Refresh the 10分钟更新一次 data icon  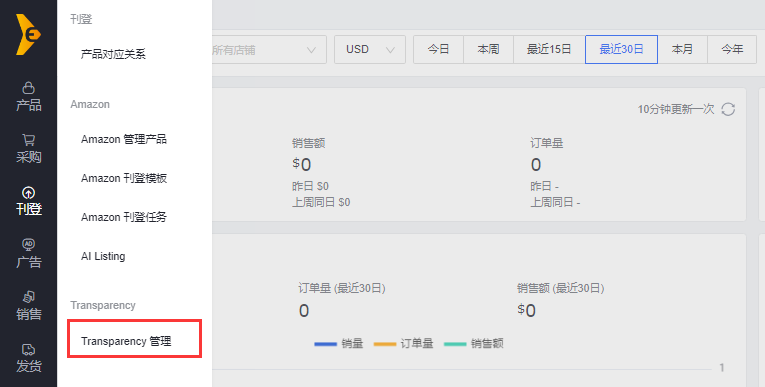pos(728,109)
